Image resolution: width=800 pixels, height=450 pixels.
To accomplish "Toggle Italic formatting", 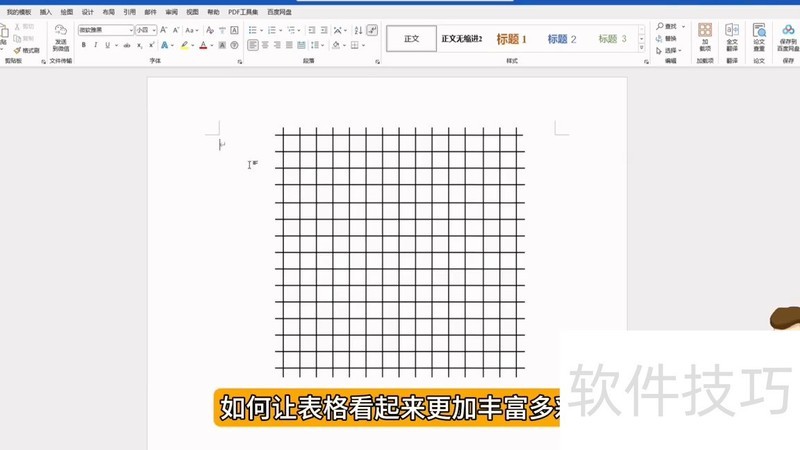I will coord(95,45).
